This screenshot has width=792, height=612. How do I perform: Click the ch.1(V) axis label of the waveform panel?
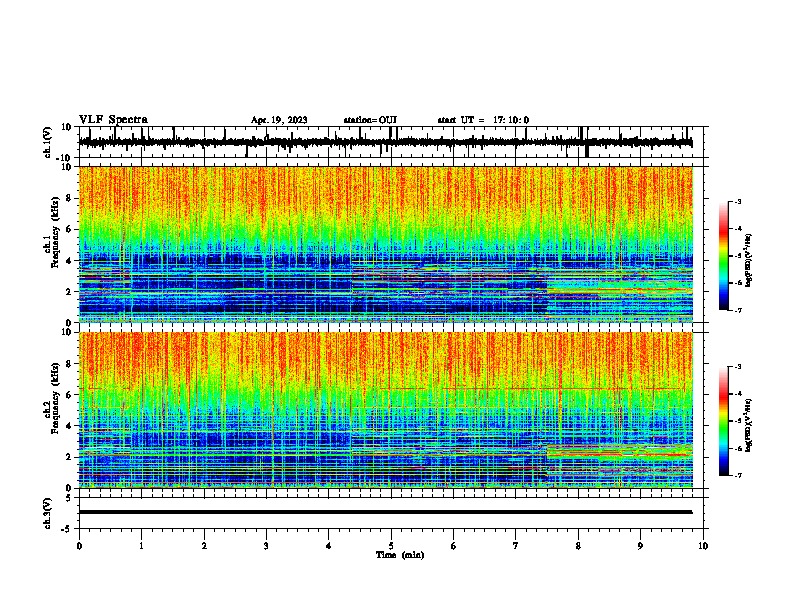click(47, 142)
